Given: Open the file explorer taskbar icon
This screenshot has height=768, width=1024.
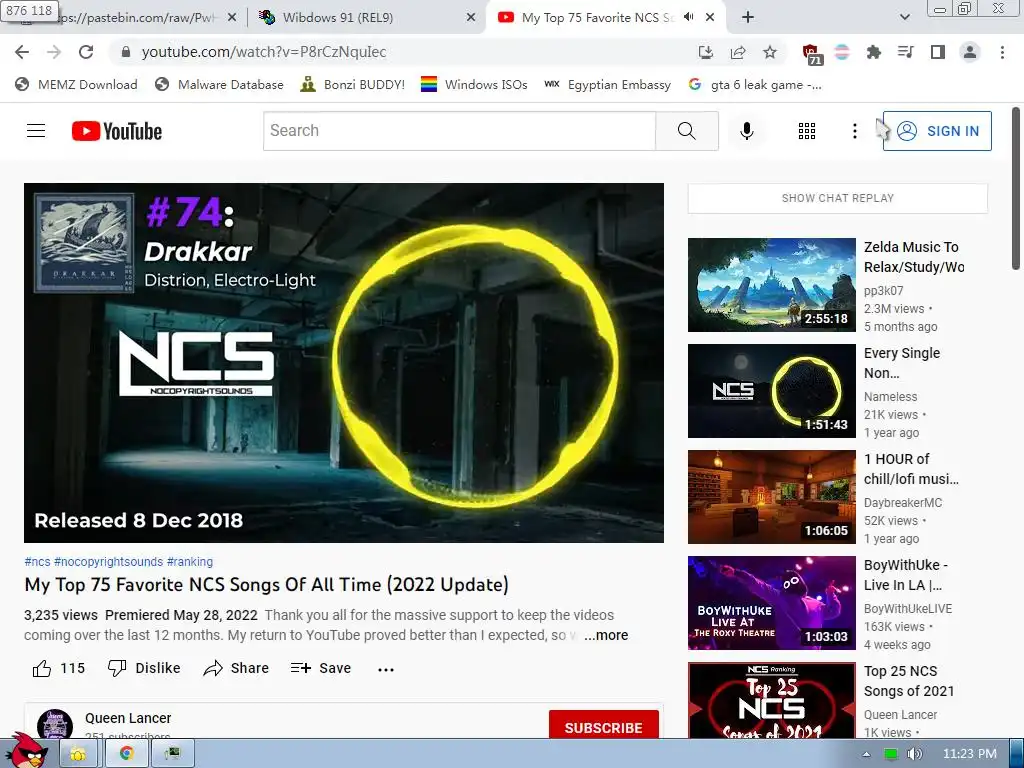Looking at the screenshot, I should [78, 754].
